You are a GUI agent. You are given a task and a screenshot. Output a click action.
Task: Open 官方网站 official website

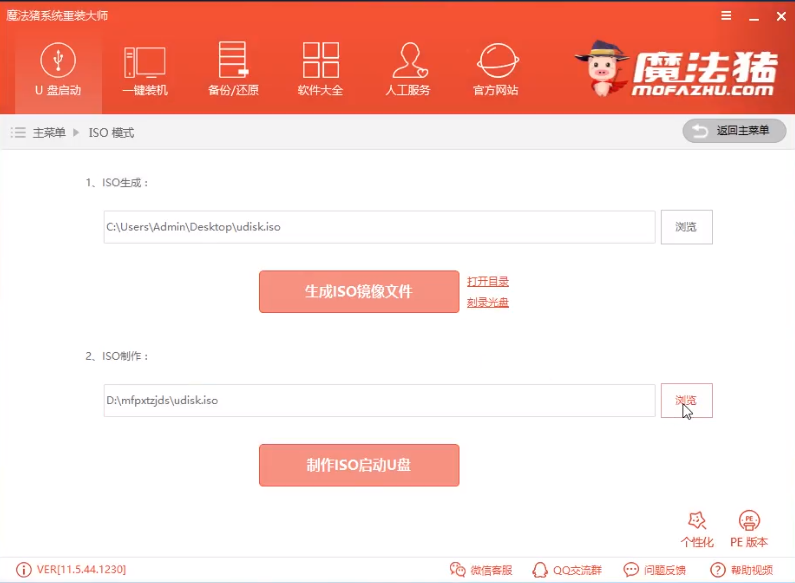496,70
